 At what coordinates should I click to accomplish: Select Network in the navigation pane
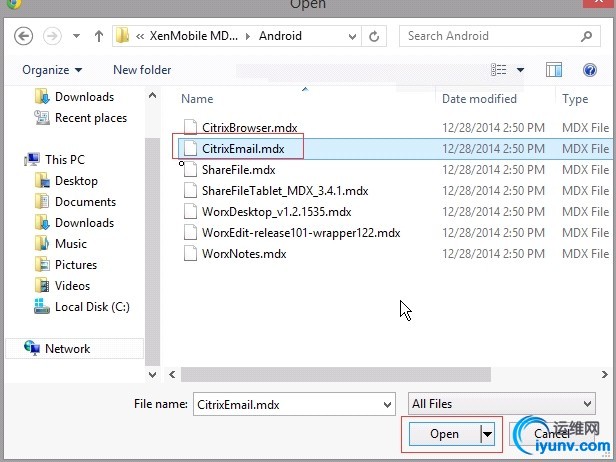75,348
